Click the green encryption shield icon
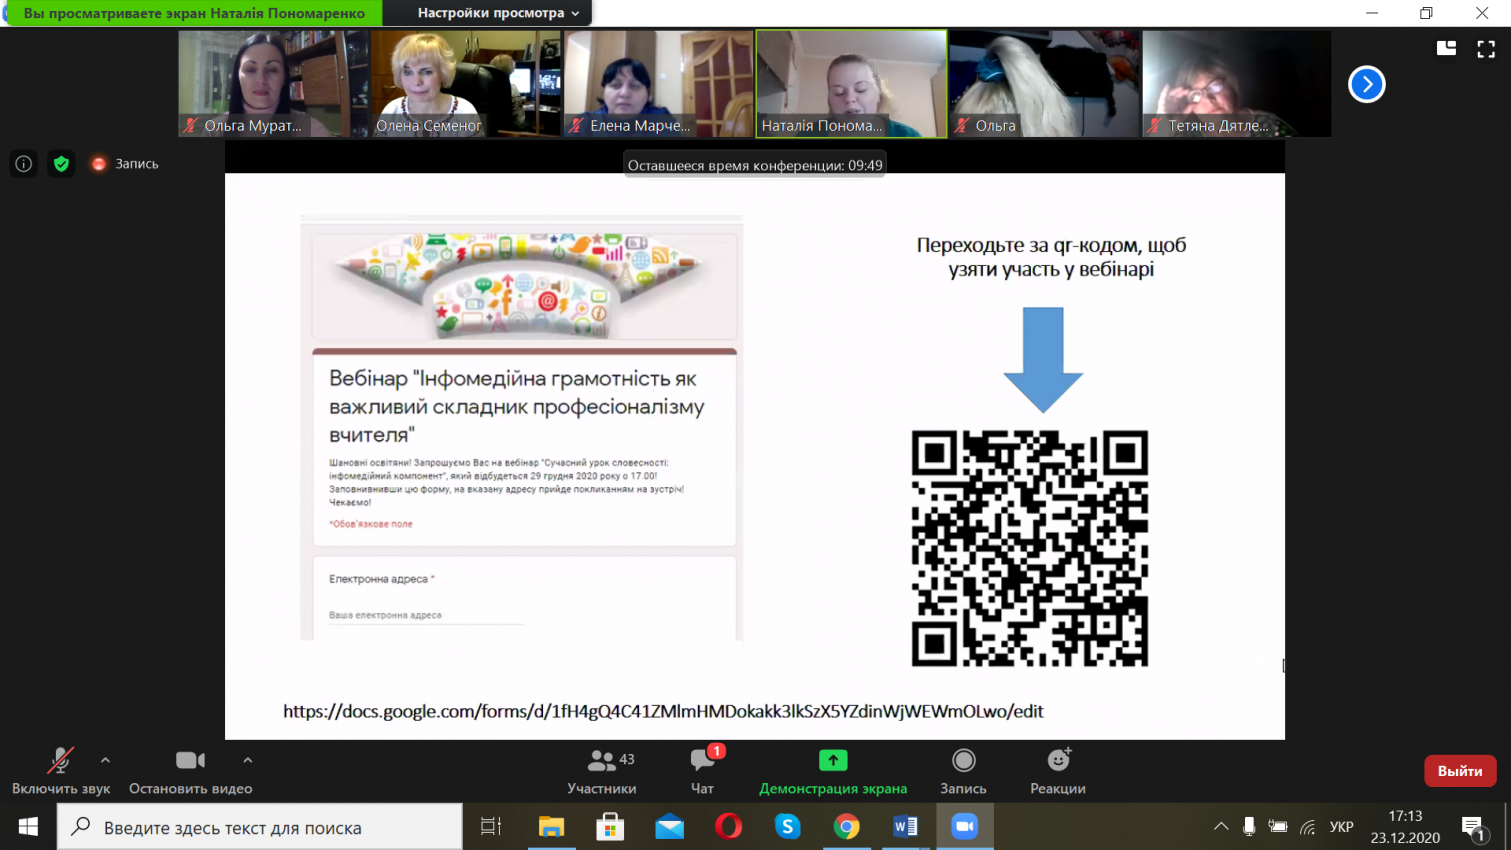The width and height of the screenshot is (1511, 850). (61, 164)
